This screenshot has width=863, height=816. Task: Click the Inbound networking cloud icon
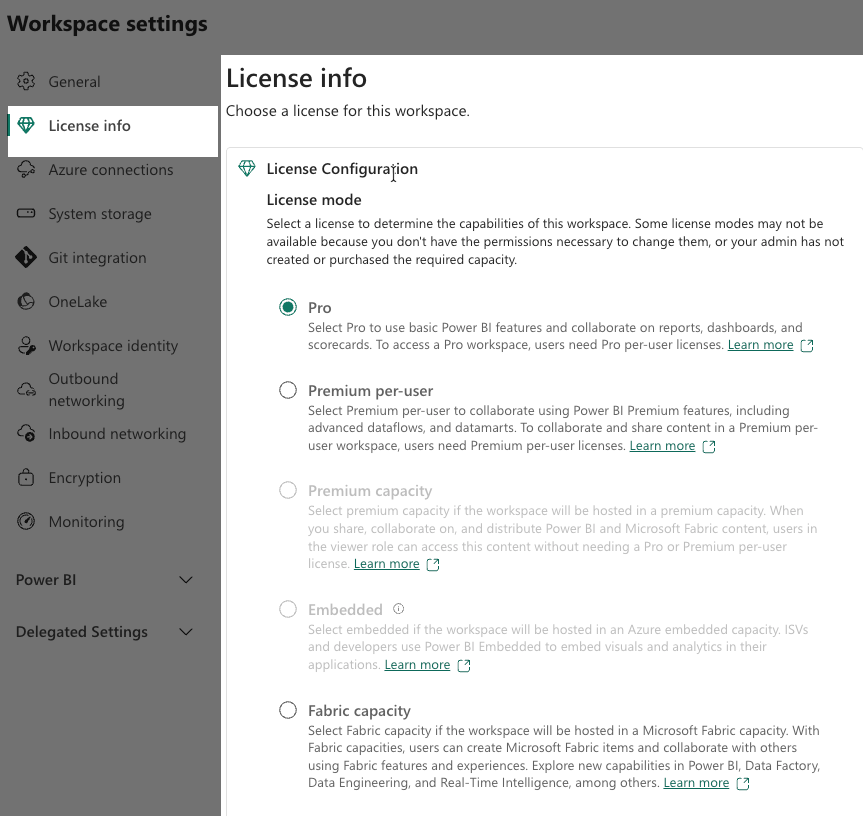point(26,434)
